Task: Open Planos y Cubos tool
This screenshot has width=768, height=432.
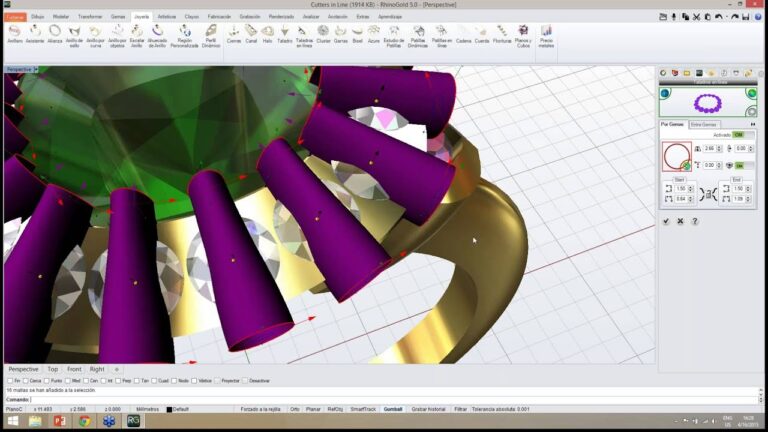Action: (523, 37)
